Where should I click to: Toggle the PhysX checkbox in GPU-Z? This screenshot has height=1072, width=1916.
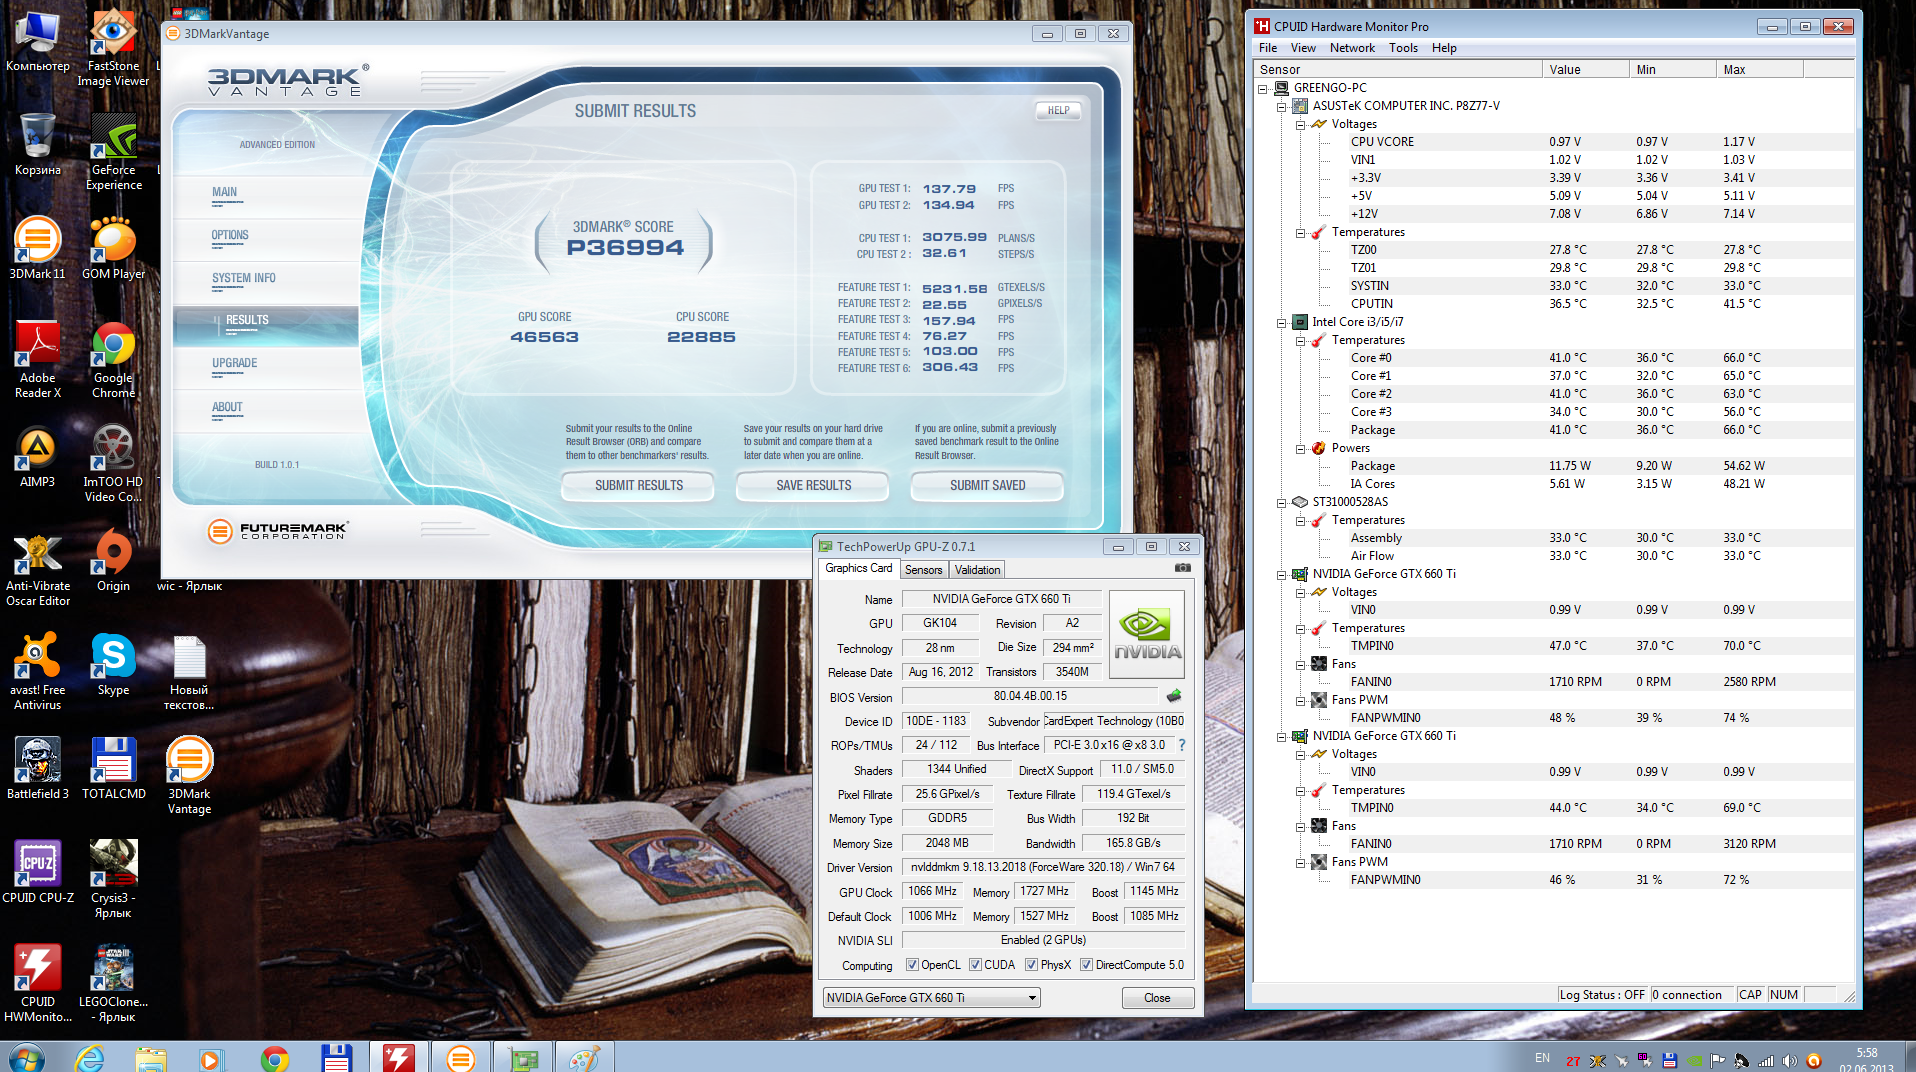point(1031,965)
